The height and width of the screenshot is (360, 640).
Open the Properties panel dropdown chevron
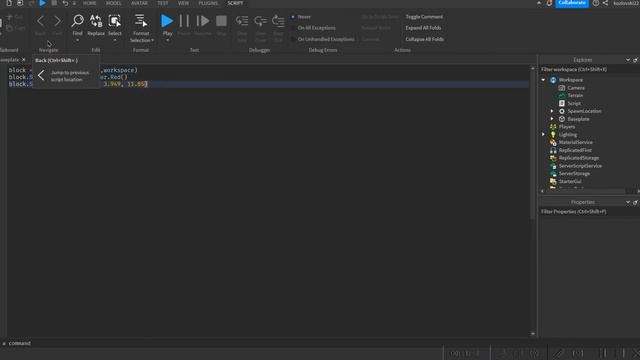tap(628, 202)
